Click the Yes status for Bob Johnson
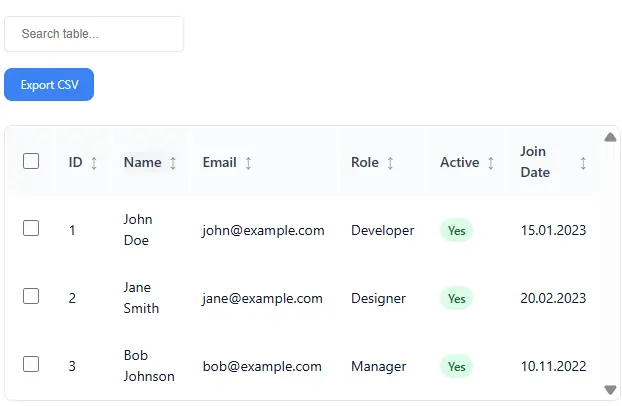Image resolution: width=622 pixels, height=406 pixels. point(456,366)
